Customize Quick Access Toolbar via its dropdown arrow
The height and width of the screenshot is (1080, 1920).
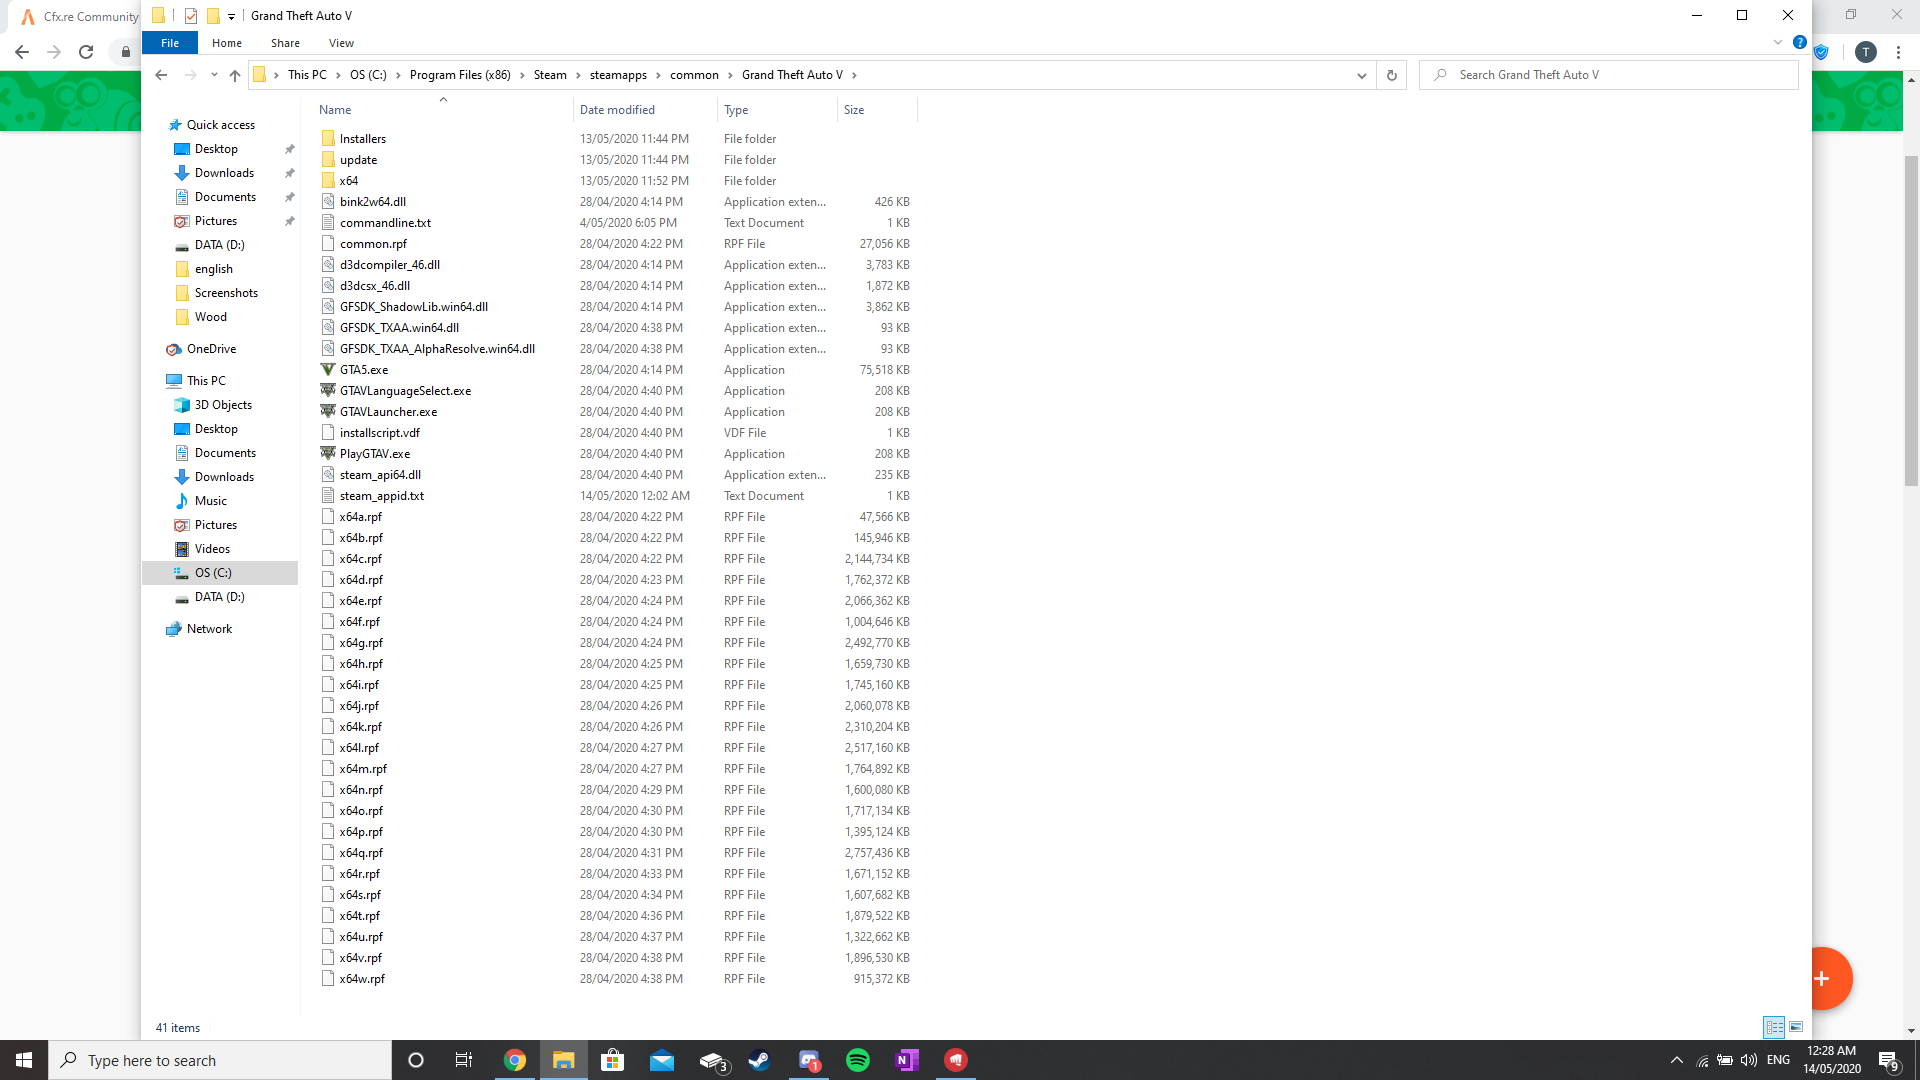[233, 16]
